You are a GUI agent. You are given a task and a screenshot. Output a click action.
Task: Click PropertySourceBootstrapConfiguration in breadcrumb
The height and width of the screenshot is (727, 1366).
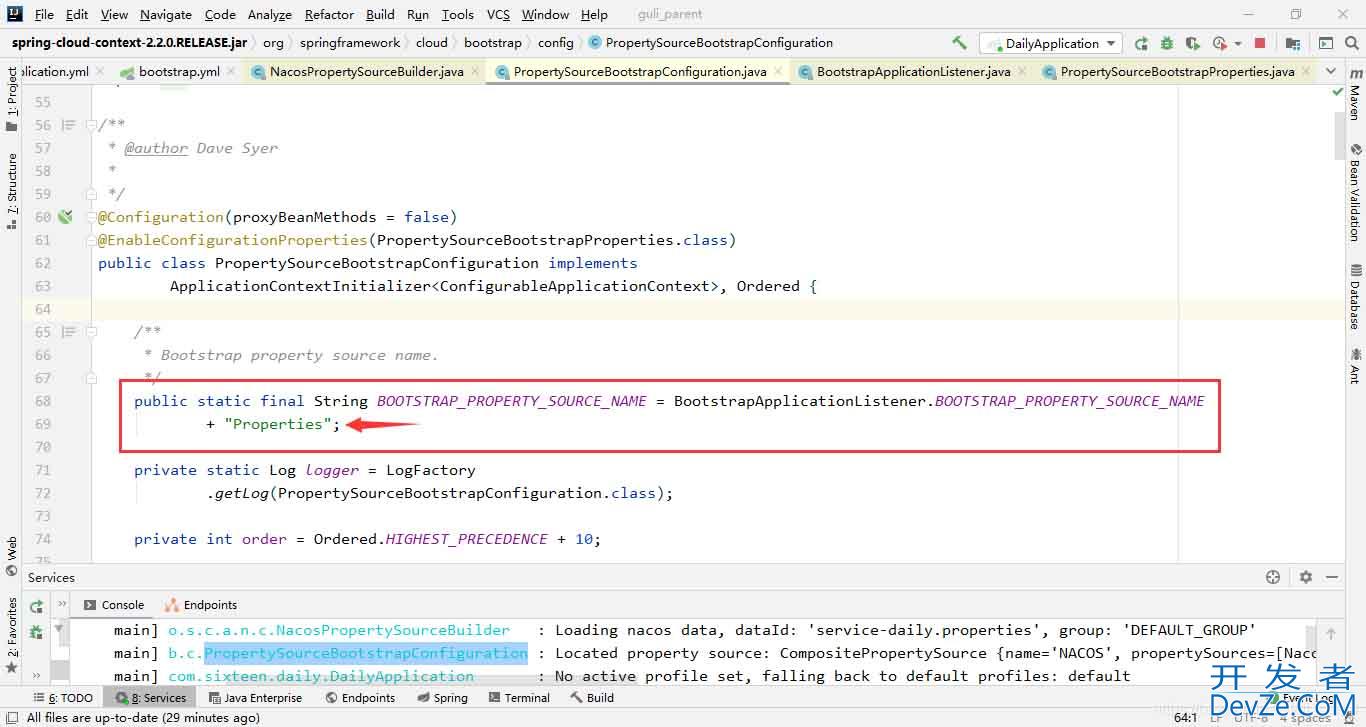[710, 43]
